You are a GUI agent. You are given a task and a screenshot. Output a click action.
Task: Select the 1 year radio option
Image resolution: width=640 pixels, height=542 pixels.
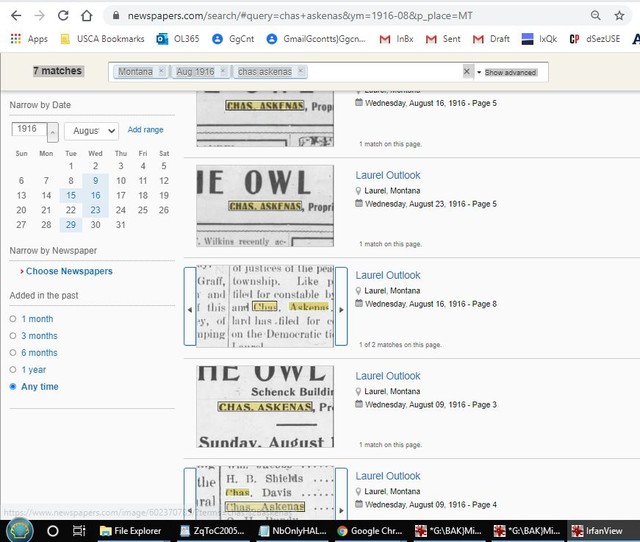click(13, 369)
